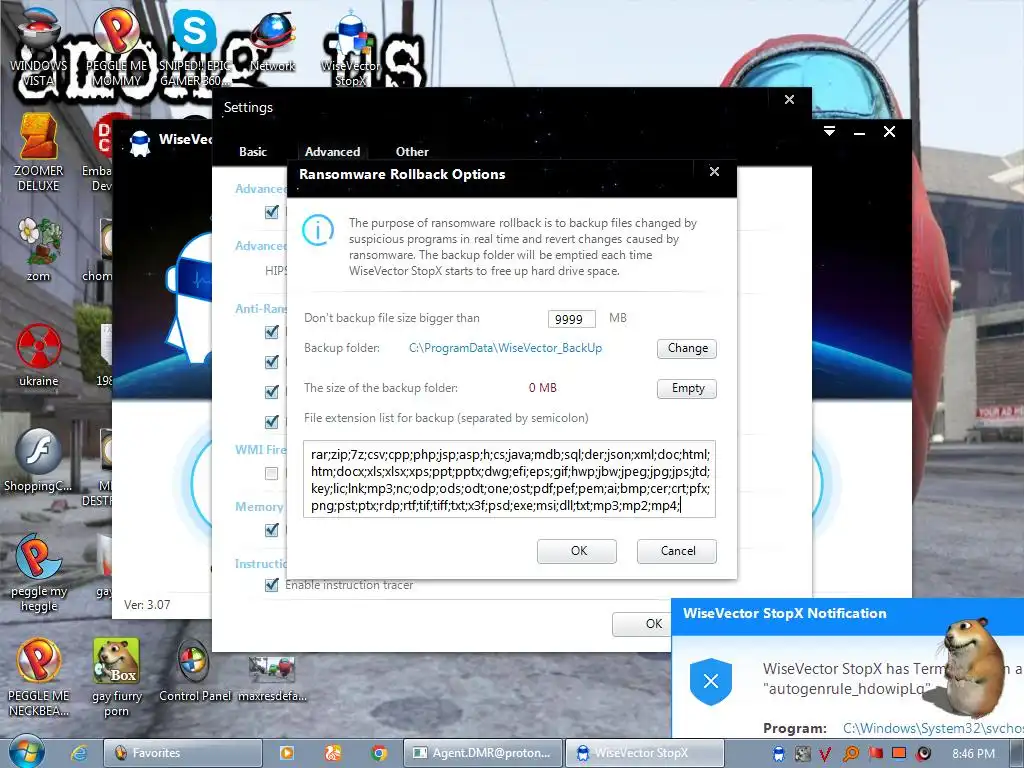The image size is (1024, 768).
Task: Toggle the checkbox under the Memory heading
Action: tap(272, 530)
